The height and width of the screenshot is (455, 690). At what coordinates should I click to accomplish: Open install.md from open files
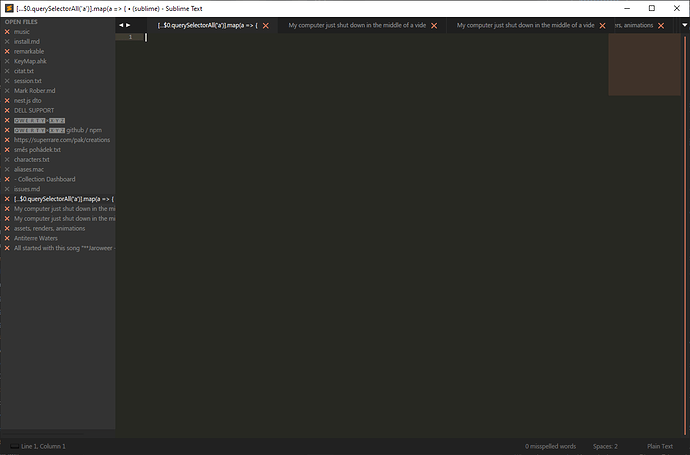pyautogui.click(x=26, y=41)
